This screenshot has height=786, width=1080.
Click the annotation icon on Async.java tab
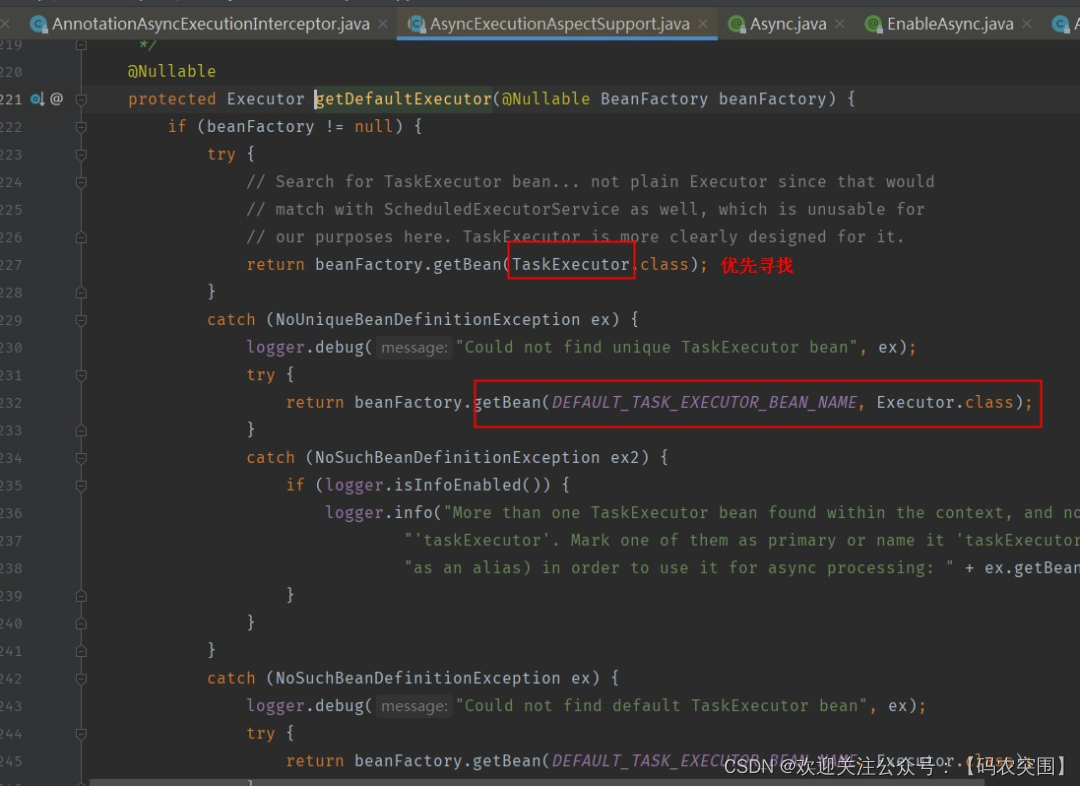coord(736,25)
